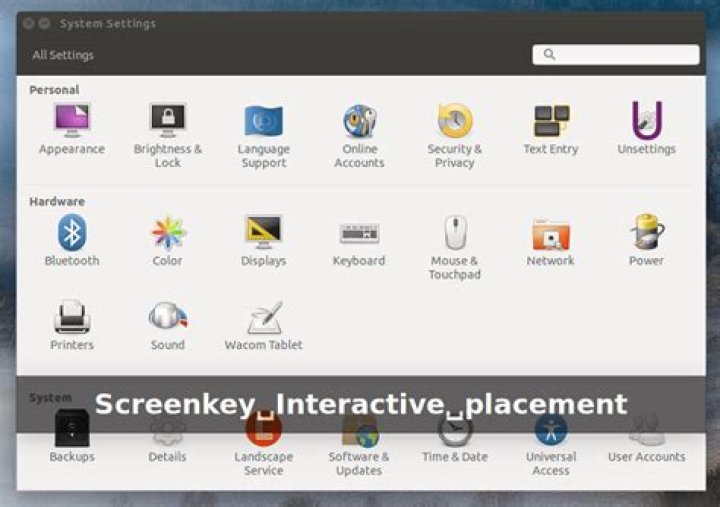
Task: Open Landscape Service settings
Action: pos(264,444)
